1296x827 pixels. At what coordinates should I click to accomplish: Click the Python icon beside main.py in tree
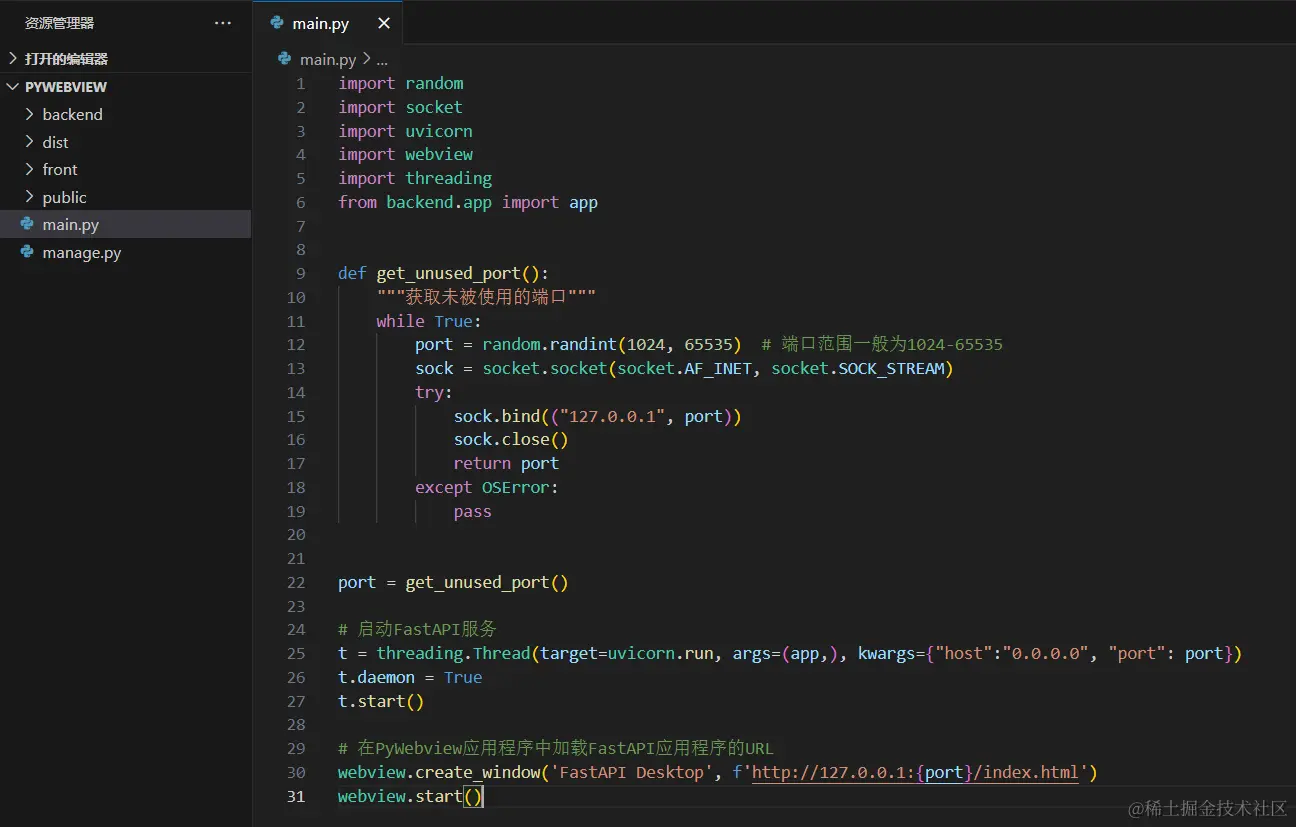(x=28, y=224)
